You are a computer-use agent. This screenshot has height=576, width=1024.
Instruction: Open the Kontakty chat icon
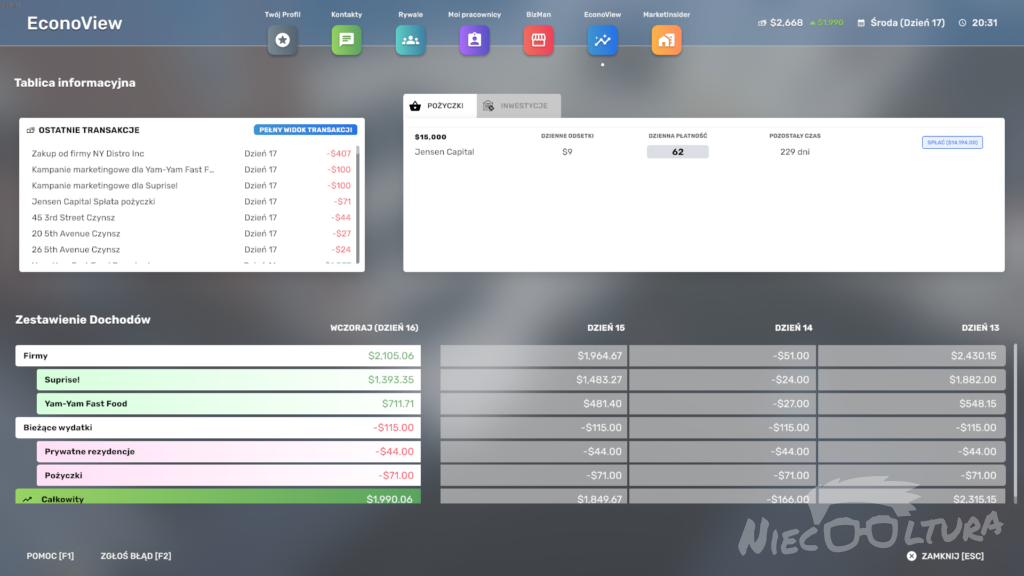pos(346,40)
